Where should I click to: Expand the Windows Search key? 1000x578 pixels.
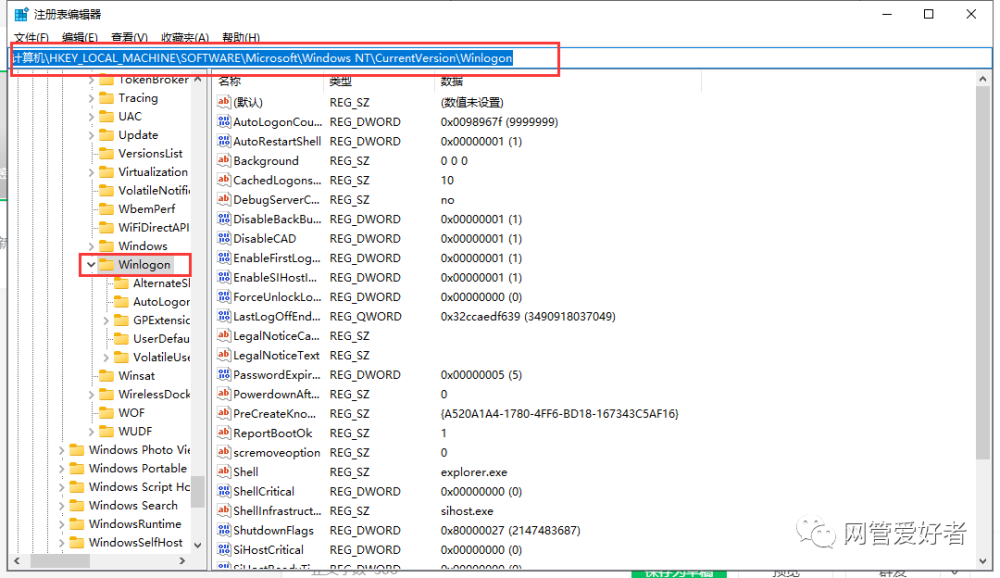pyautogui.click(x=61, y=505)
